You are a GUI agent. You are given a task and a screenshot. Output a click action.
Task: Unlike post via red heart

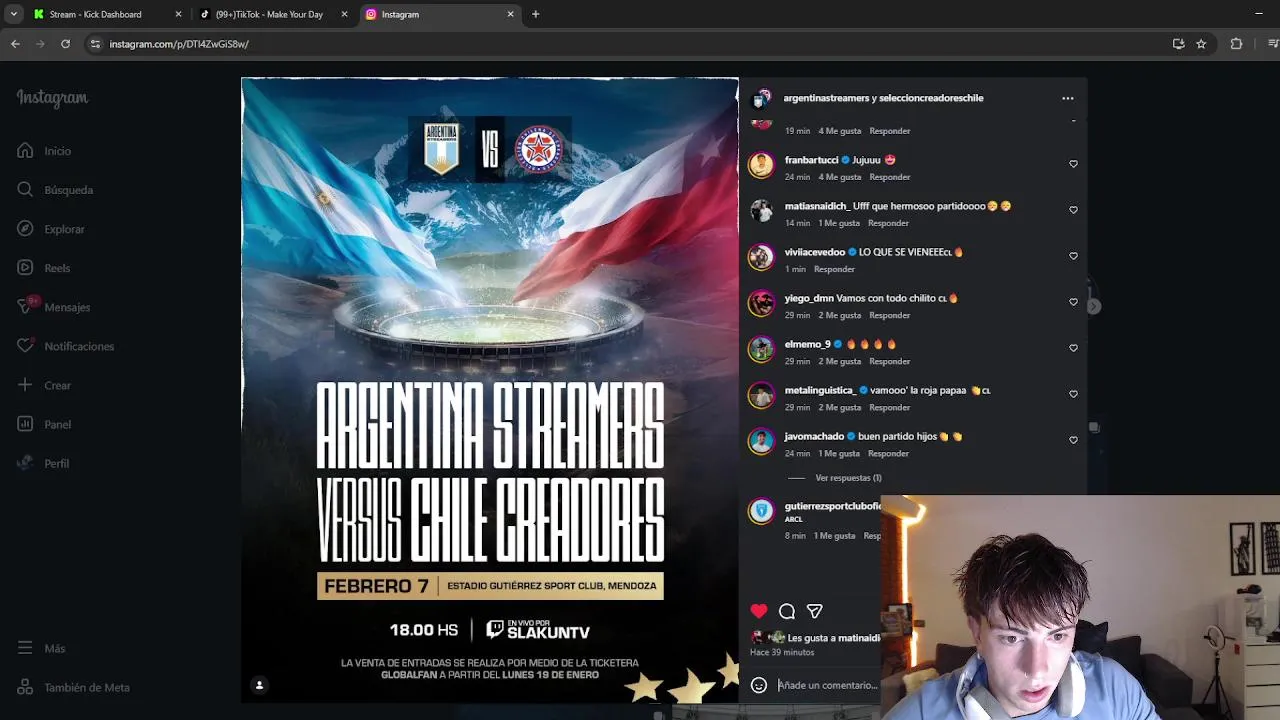coord(759,611)
